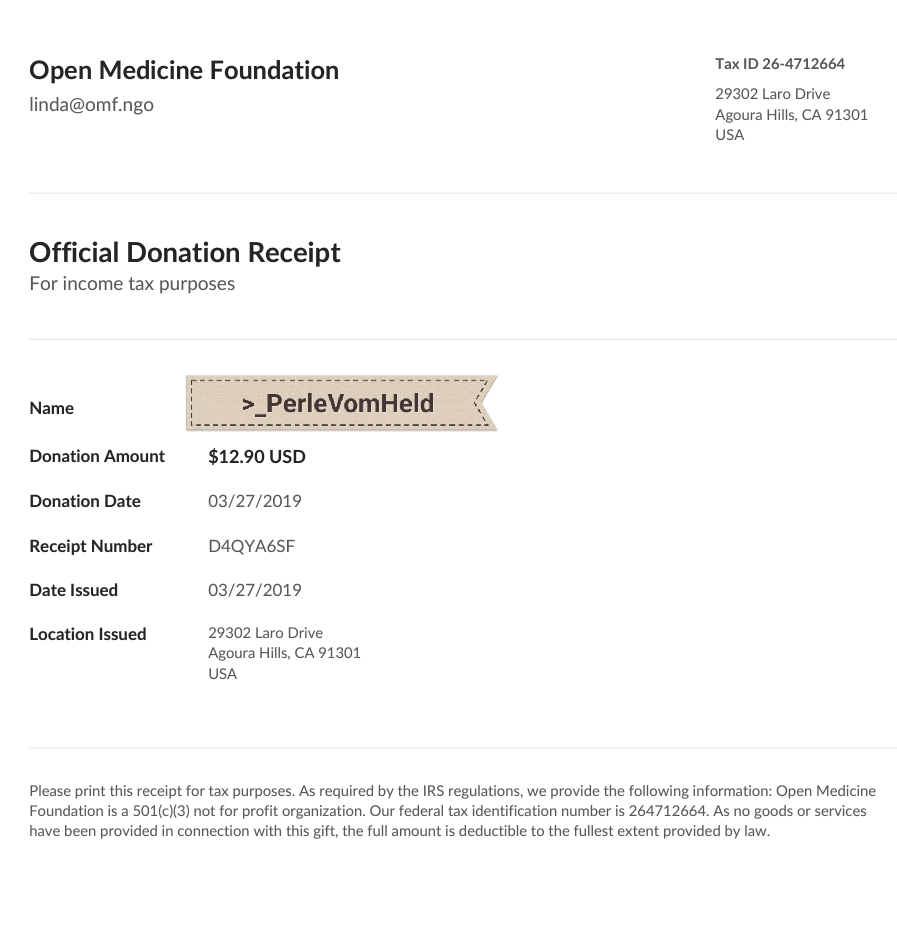Click the >_PerleVomHeld name ribbon
The width and height of the screenshot is (897, 939).
point(341,403)
